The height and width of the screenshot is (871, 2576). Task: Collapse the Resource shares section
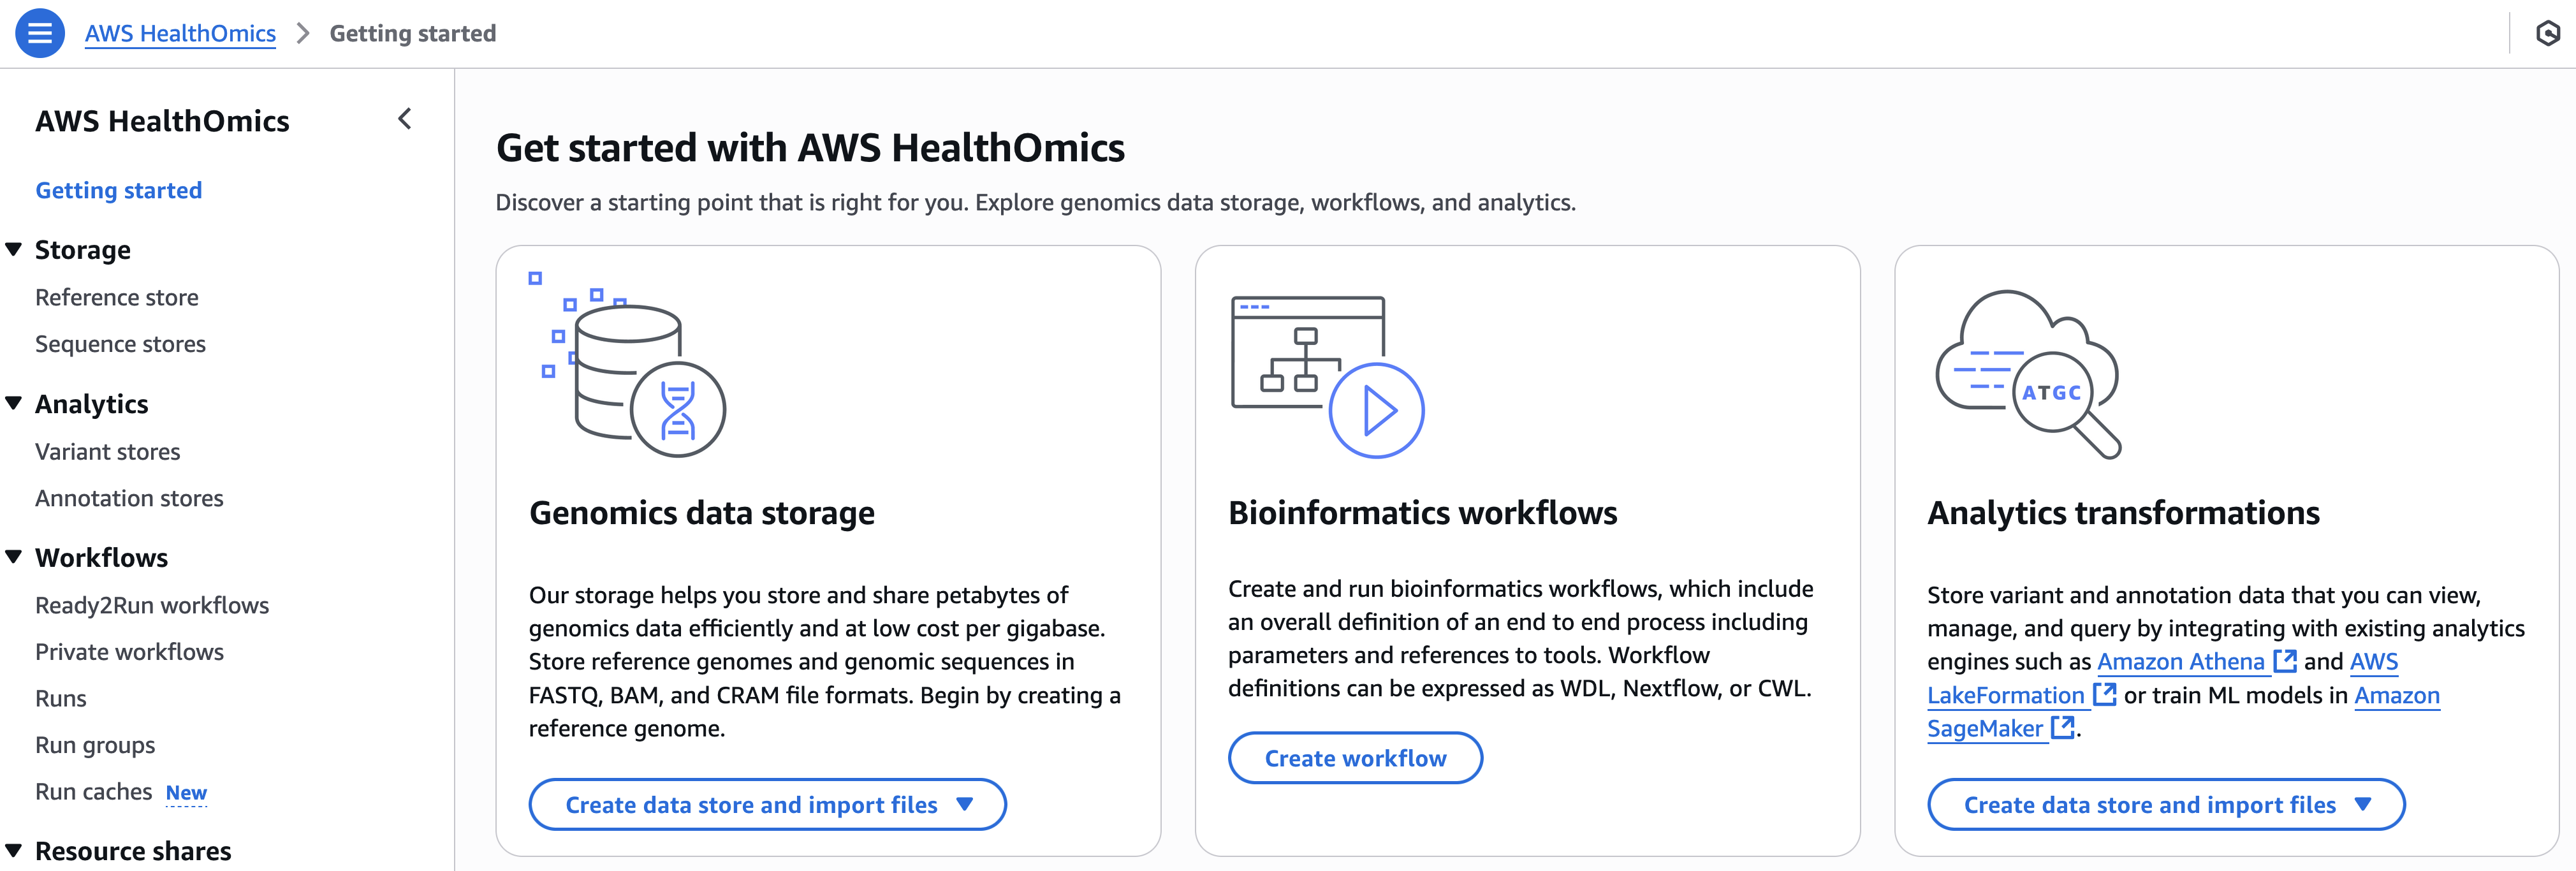point(14,850)
